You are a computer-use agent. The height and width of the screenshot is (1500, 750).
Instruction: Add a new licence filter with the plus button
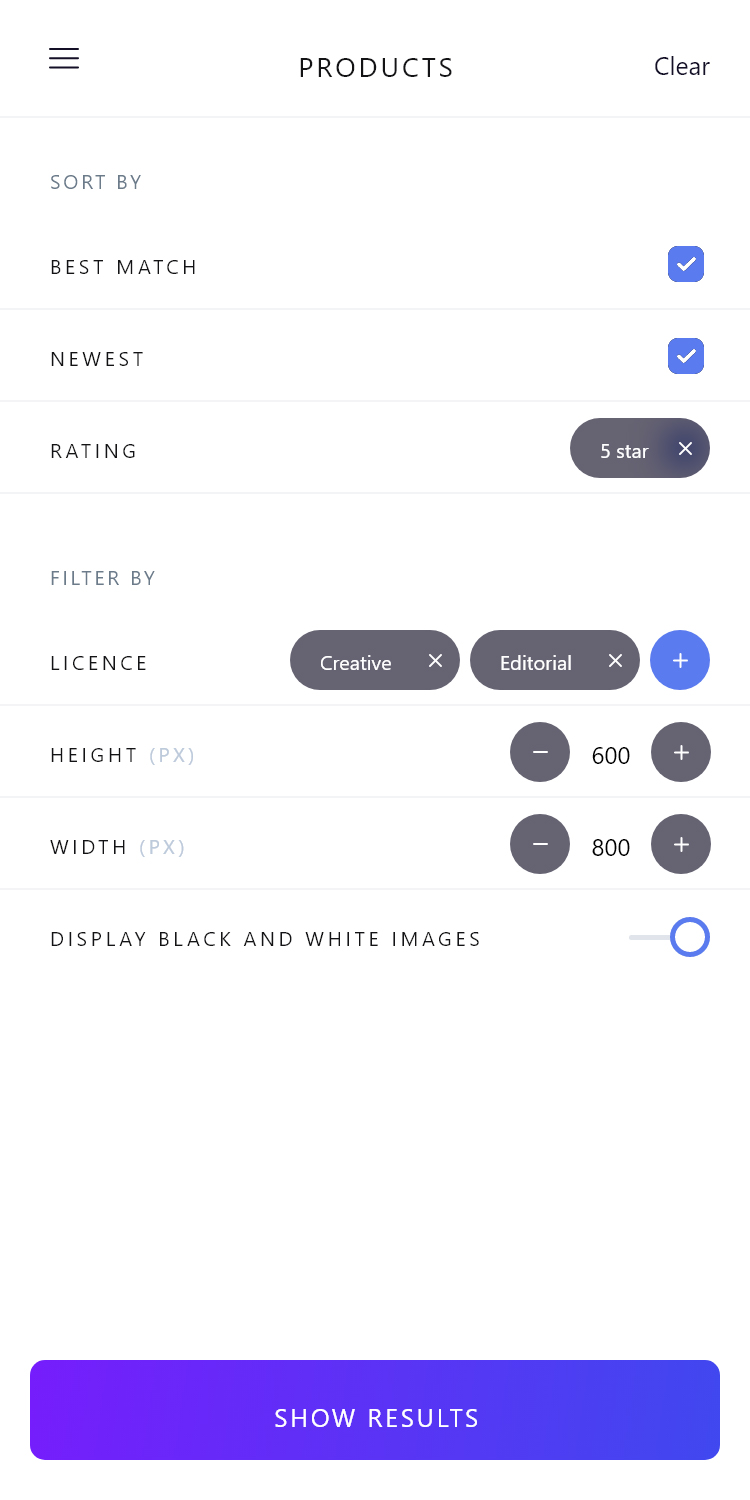[680, 660]
